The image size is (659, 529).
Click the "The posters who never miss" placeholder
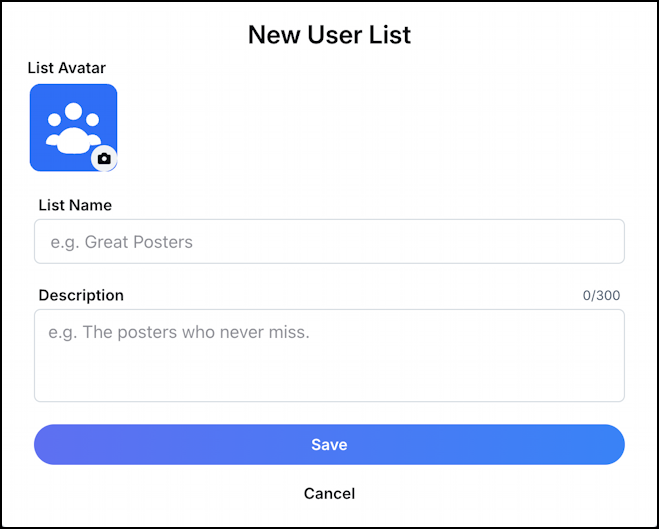coord(195,332)
